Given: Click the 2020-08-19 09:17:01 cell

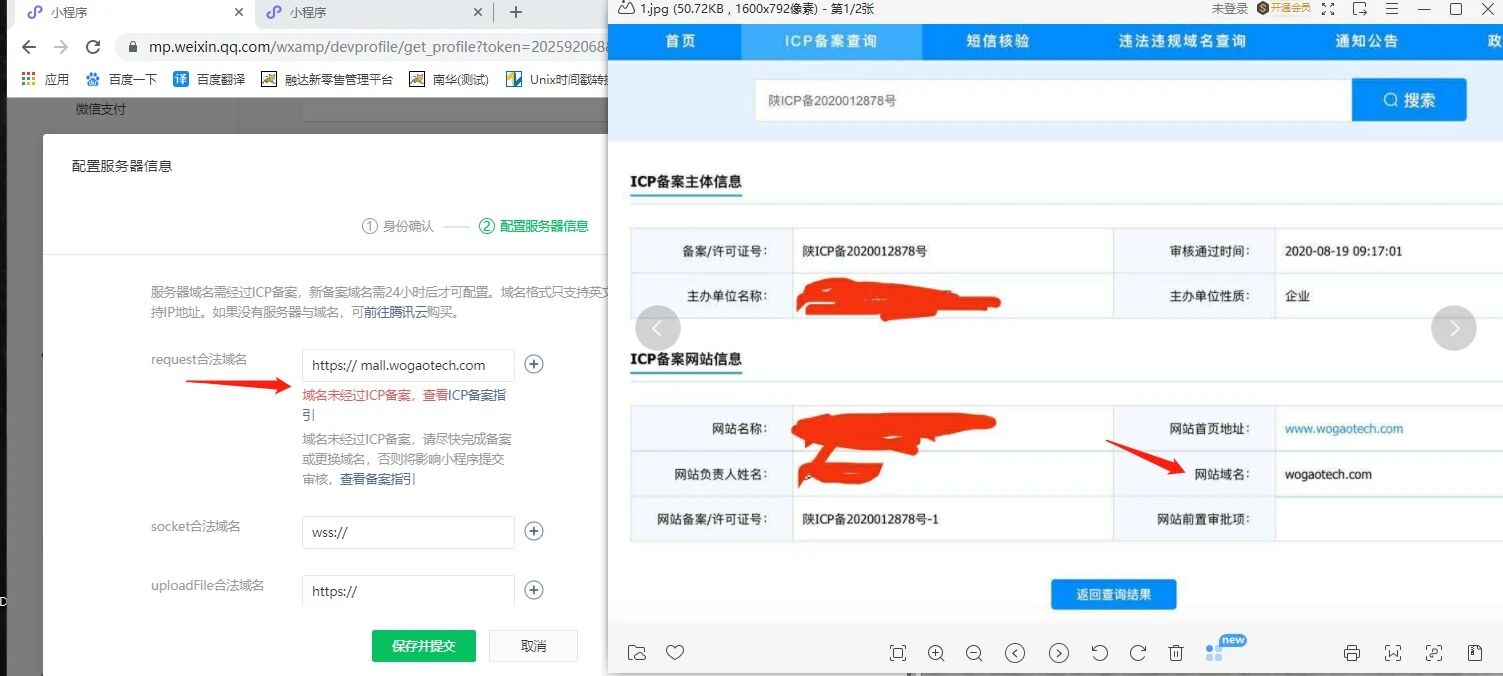Looking at the screenshot, I should (x=1388, y=251).
